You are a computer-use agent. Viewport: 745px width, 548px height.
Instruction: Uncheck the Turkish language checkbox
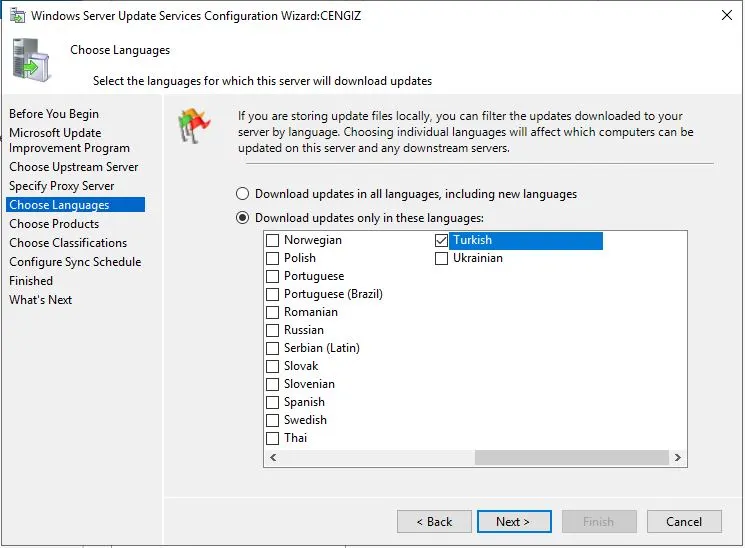tap(442, 241)
